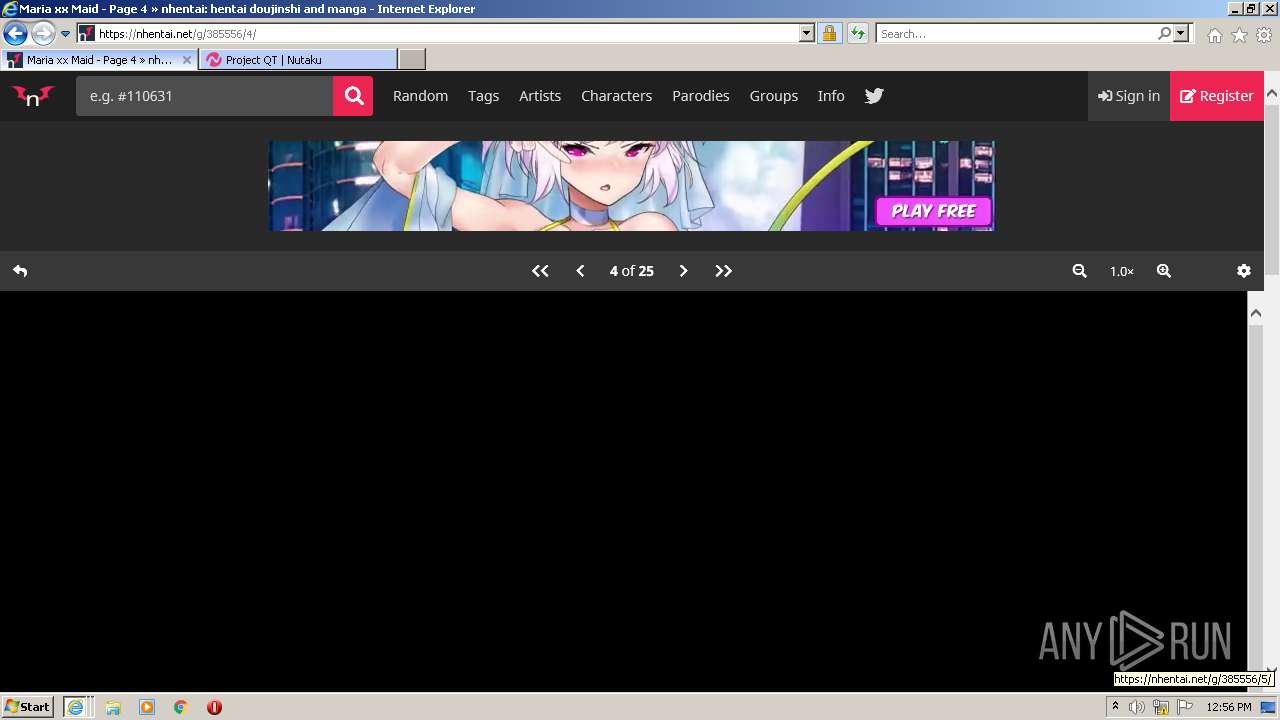Click the volume speaker icon in the tray
The image size is (1280, 720).
tap(1137, 707)
